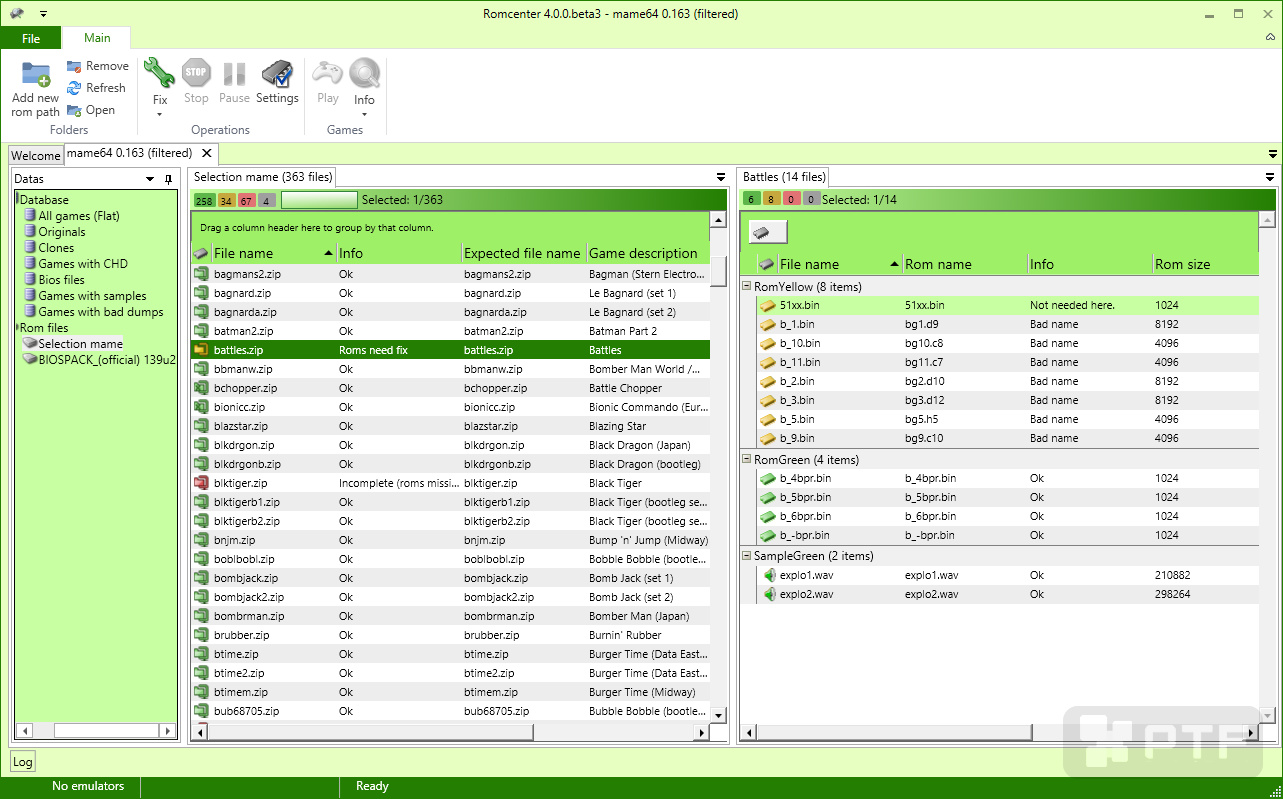Collapse the RomYellow (8 items) group

pos(746,287)
